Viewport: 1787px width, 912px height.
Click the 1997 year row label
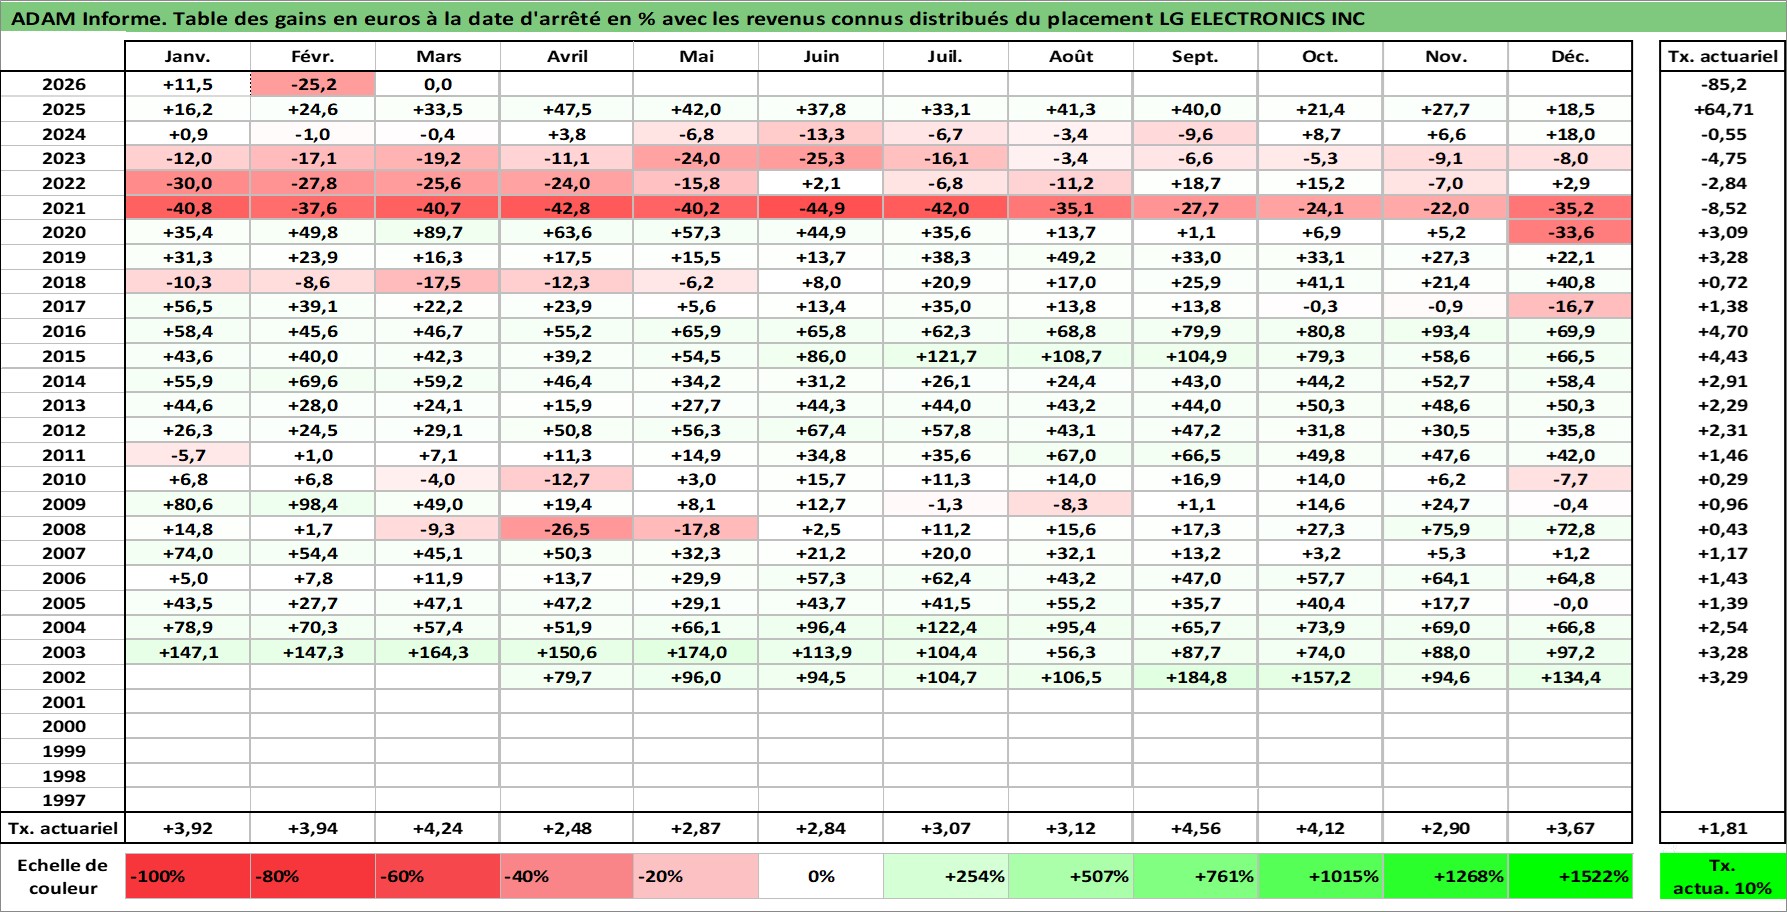point(63,800)
